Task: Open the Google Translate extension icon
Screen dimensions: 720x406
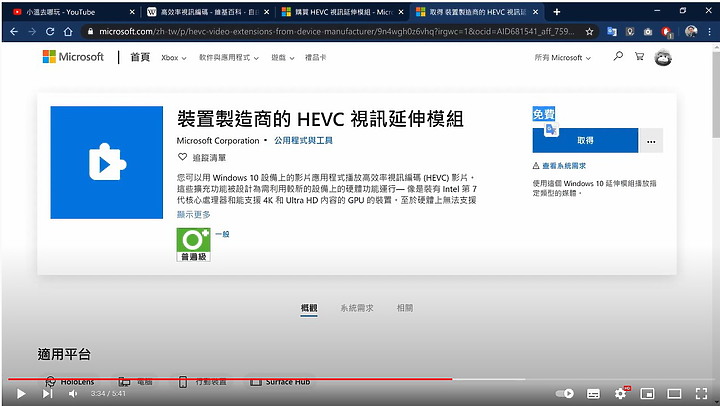Action: pyautogui.click(x=612, y=32)
